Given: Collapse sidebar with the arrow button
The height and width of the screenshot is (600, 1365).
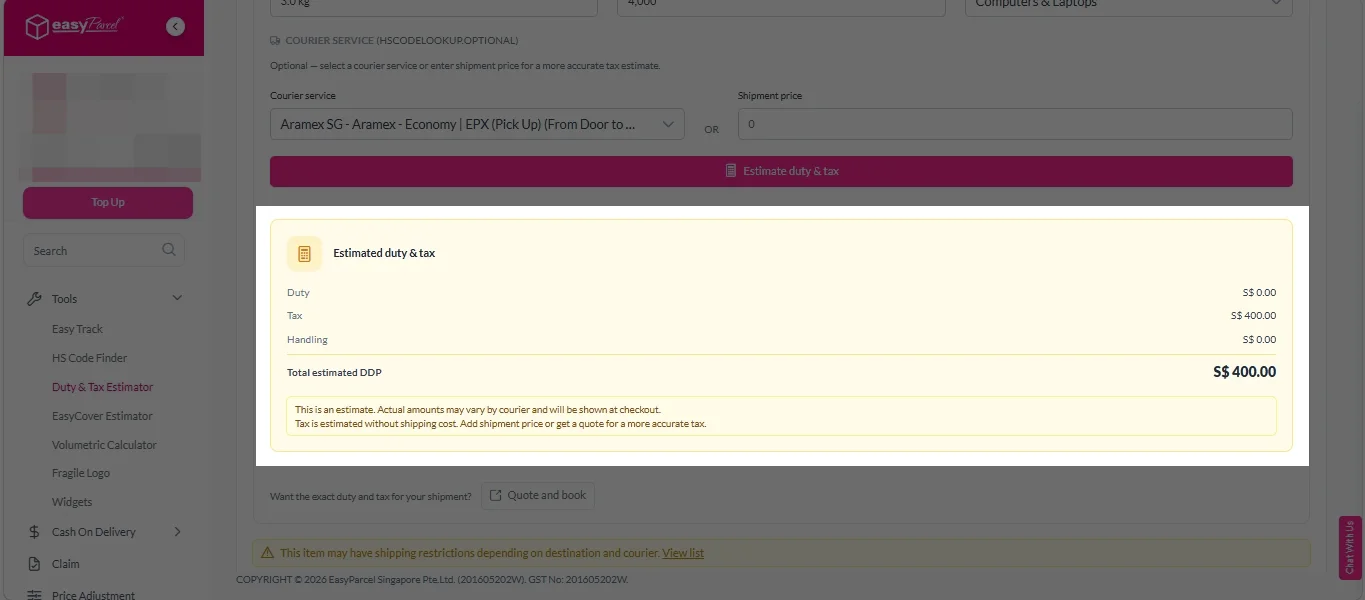Looking at the screenshot, I should coord(176,27).
